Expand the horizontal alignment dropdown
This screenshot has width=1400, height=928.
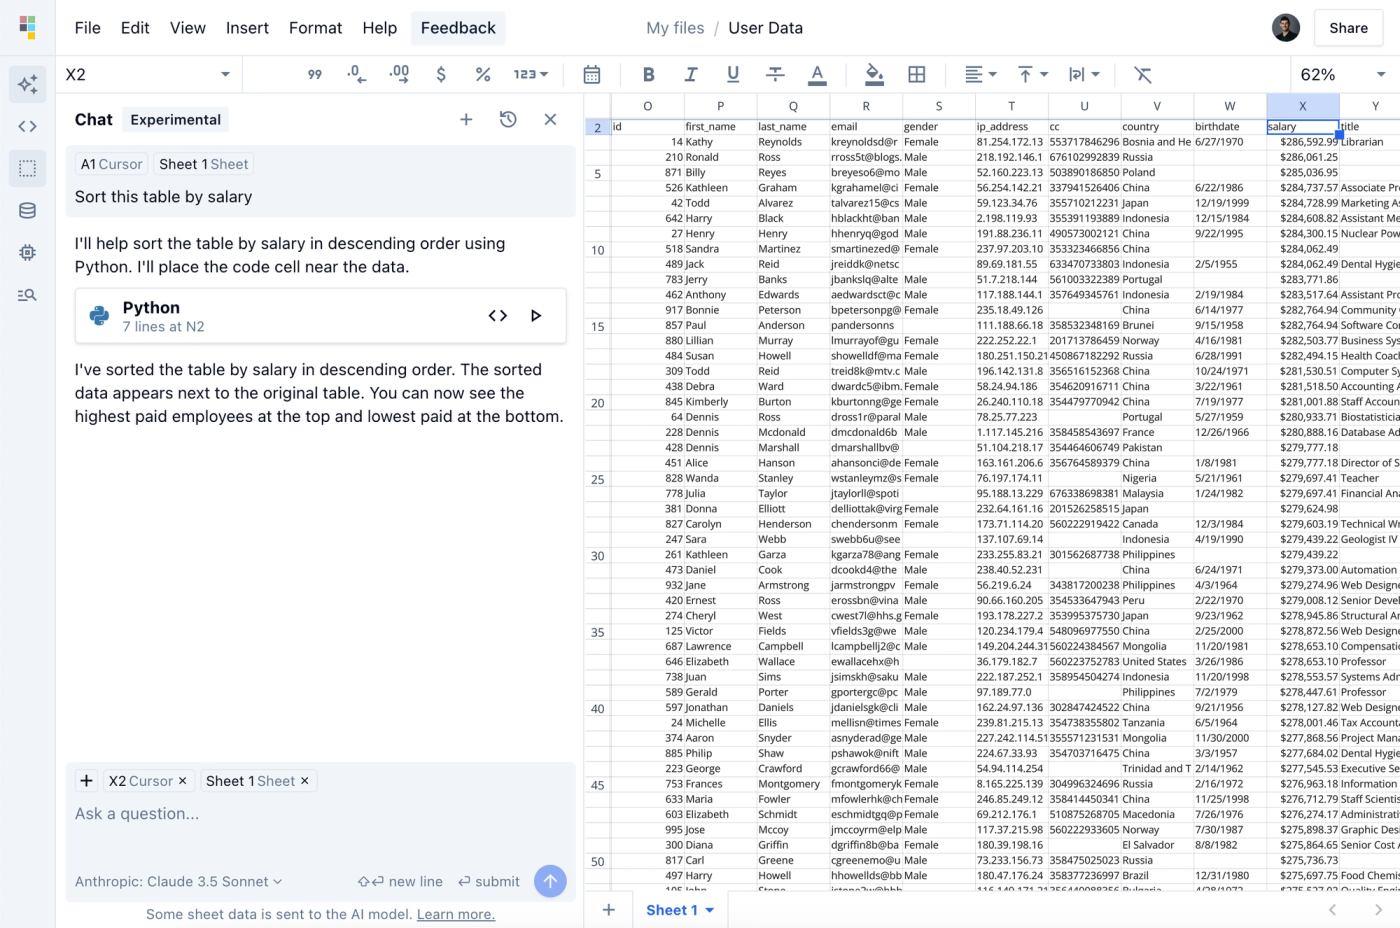point(981,74)
